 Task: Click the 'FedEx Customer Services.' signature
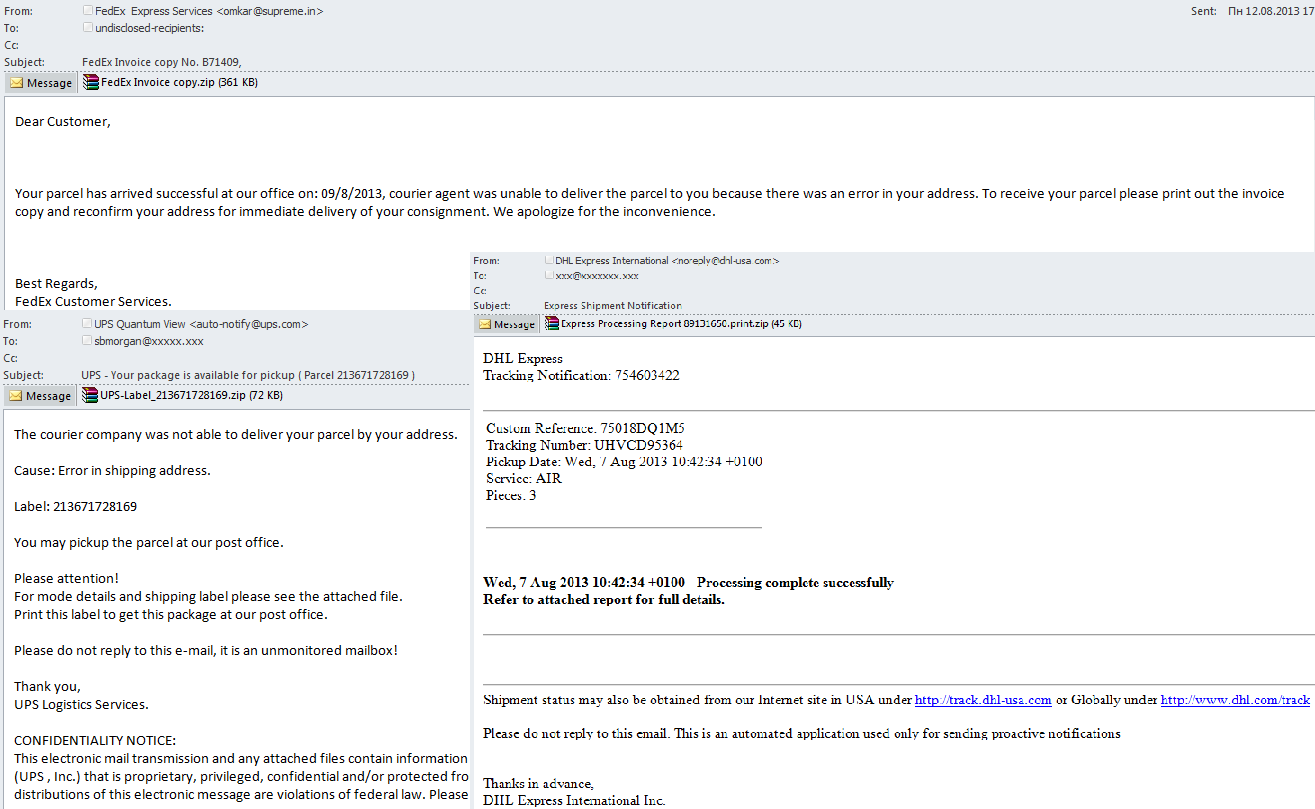coord(93,301)
